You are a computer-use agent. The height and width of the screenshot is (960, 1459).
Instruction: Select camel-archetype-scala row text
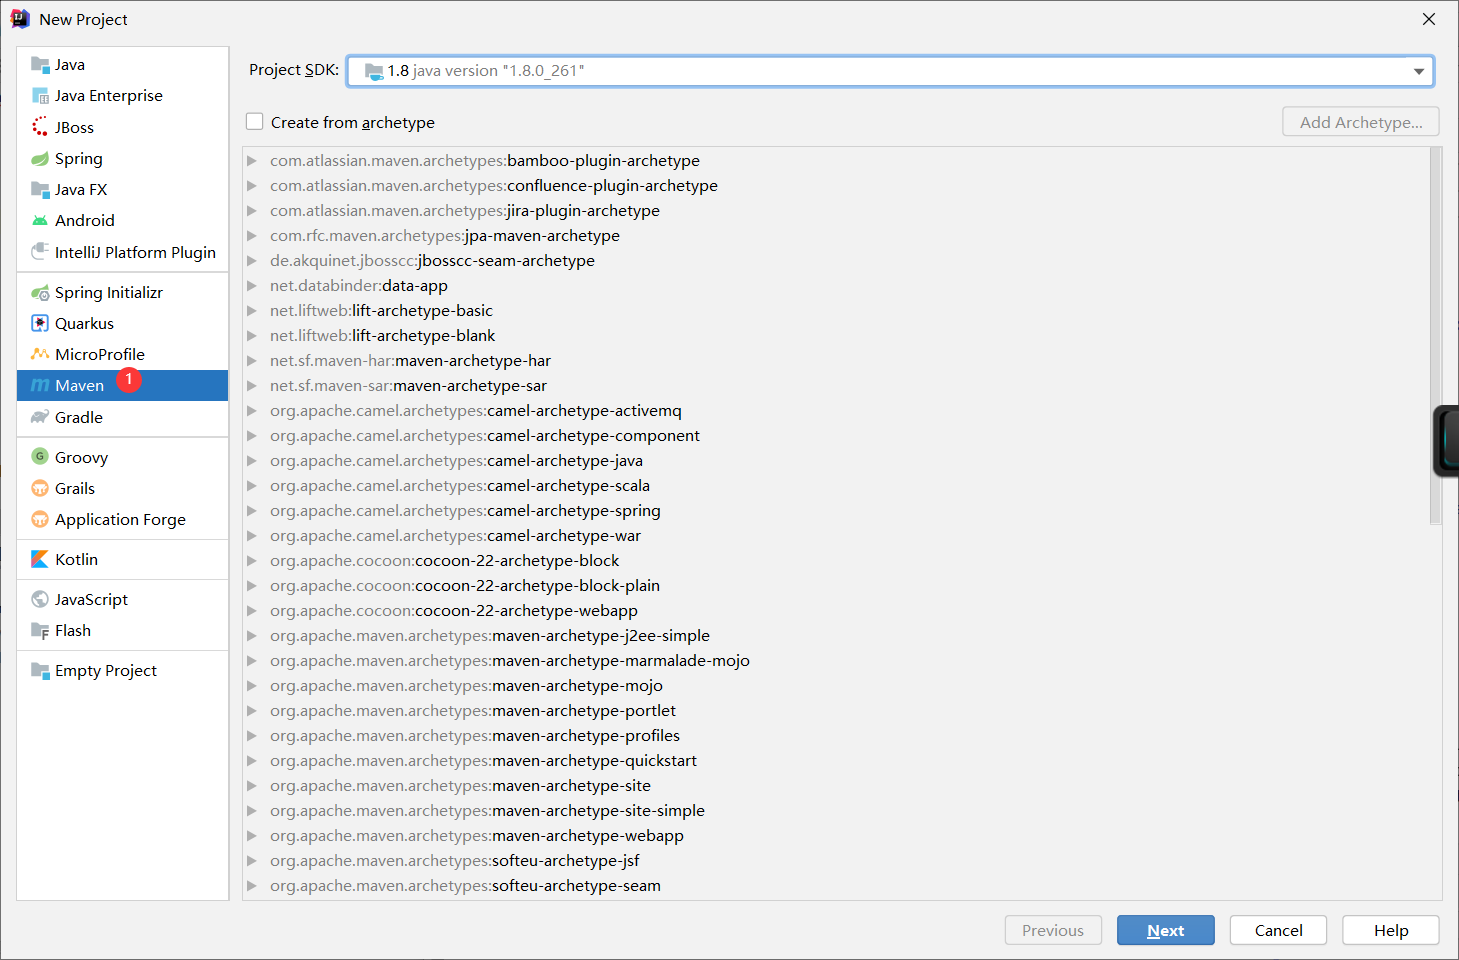pos(460,486)
